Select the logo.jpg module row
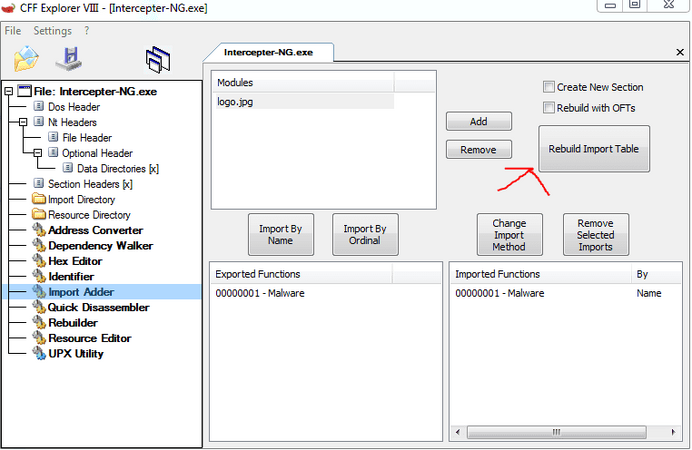Image resolution: width=692 pixels, height=450 pixels. 305,102
